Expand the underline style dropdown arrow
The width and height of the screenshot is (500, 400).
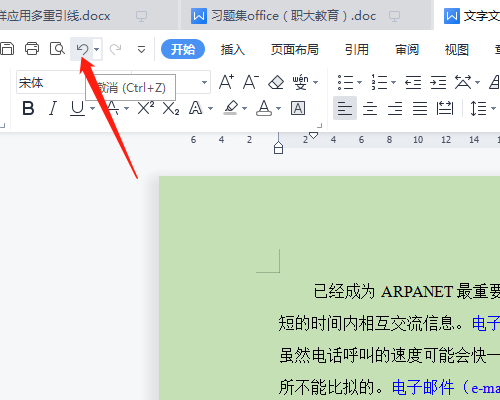[x=92, y=108]
